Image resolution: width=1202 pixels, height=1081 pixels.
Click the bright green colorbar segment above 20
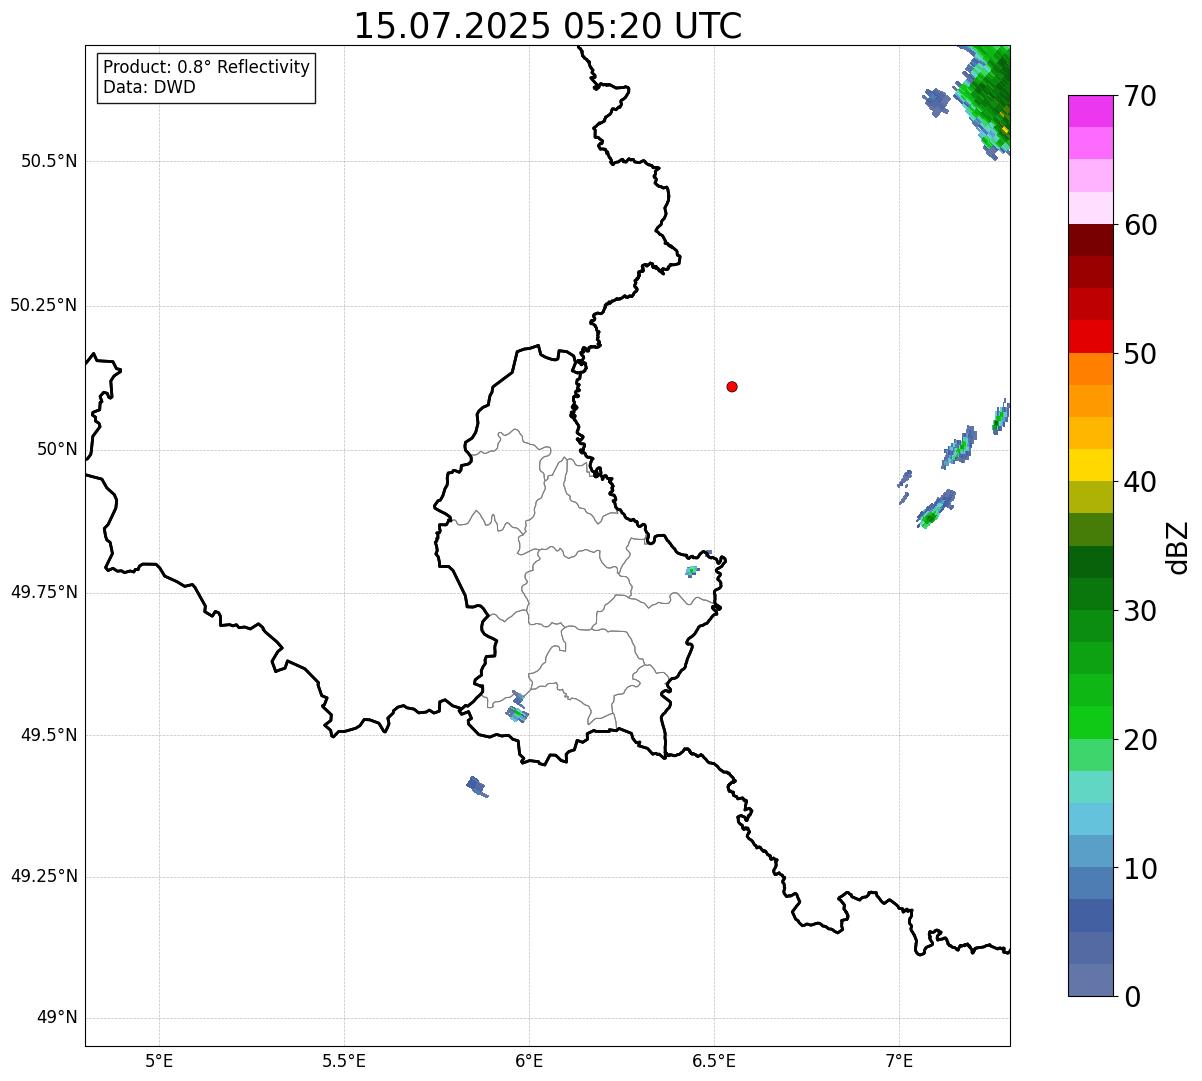(x=1090, y=722)
